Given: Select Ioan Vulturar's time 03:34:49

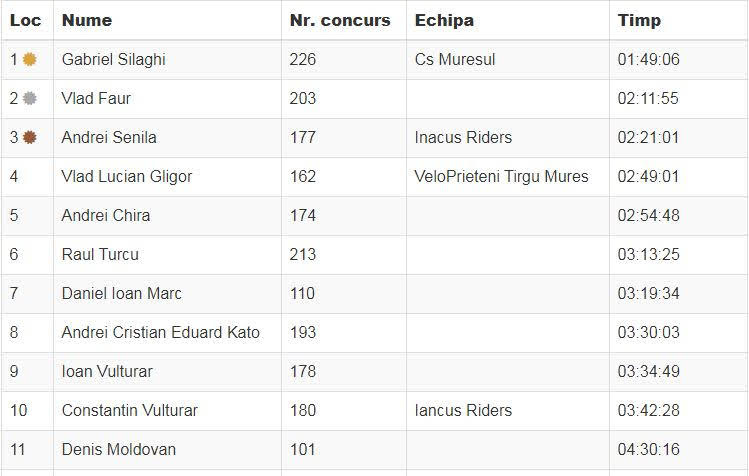Looking at the screenshot, I should click(x=648, y=371).
